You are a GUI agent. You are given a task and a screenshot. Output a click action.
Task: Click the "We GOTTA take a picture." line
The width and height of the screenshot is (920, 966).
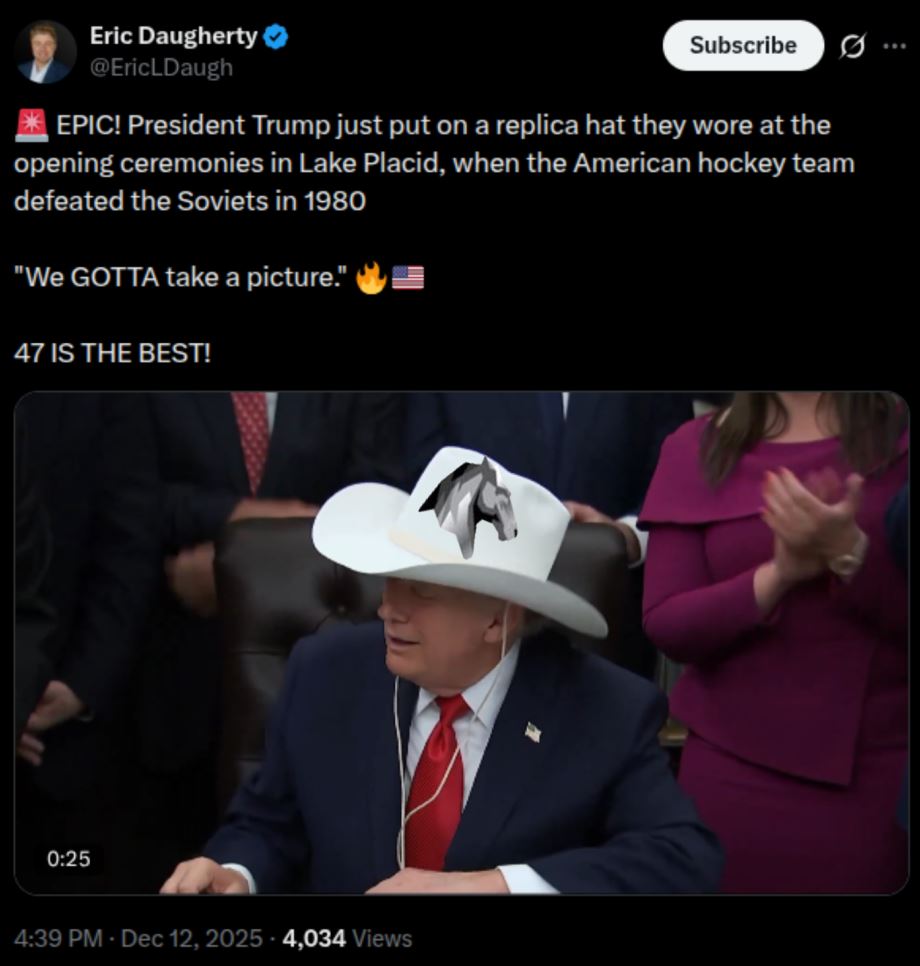click(181, 277)
